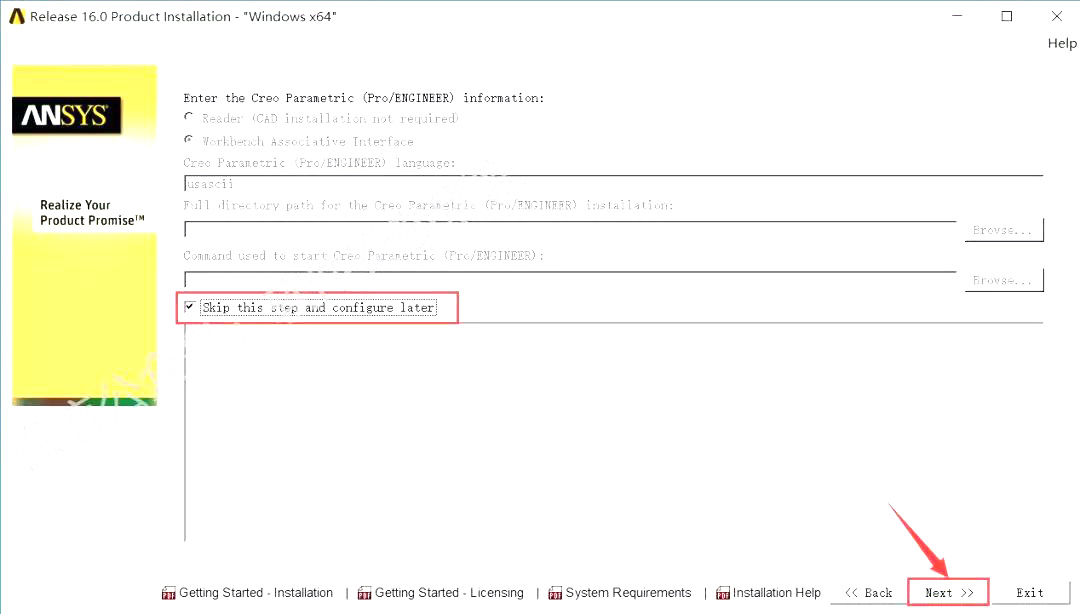Open the Installation Help link
Screen dimensions: 1080x614
click(x=778, y=592)
